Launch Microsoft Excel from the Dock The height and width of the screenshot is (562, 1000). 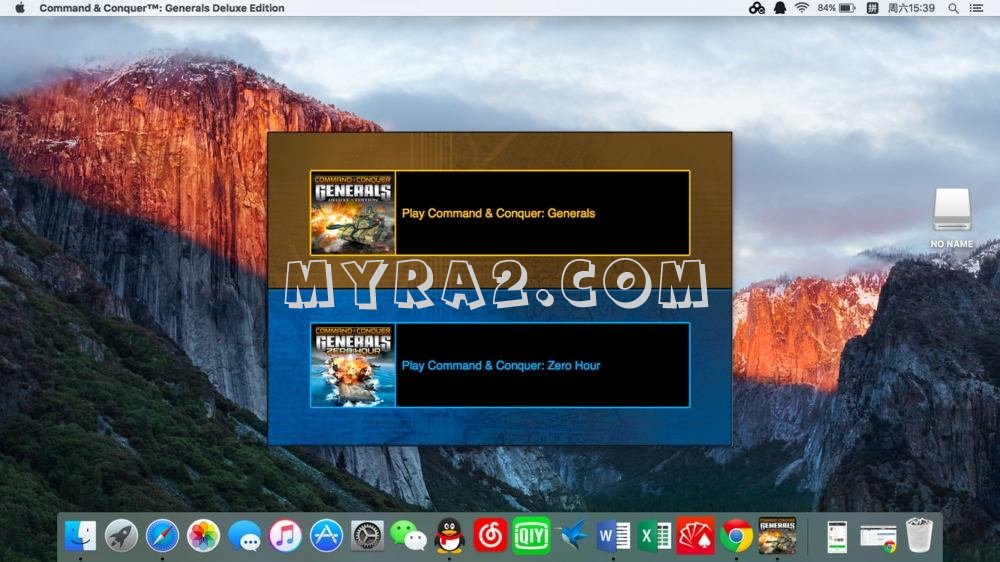(x=654, y=536)
